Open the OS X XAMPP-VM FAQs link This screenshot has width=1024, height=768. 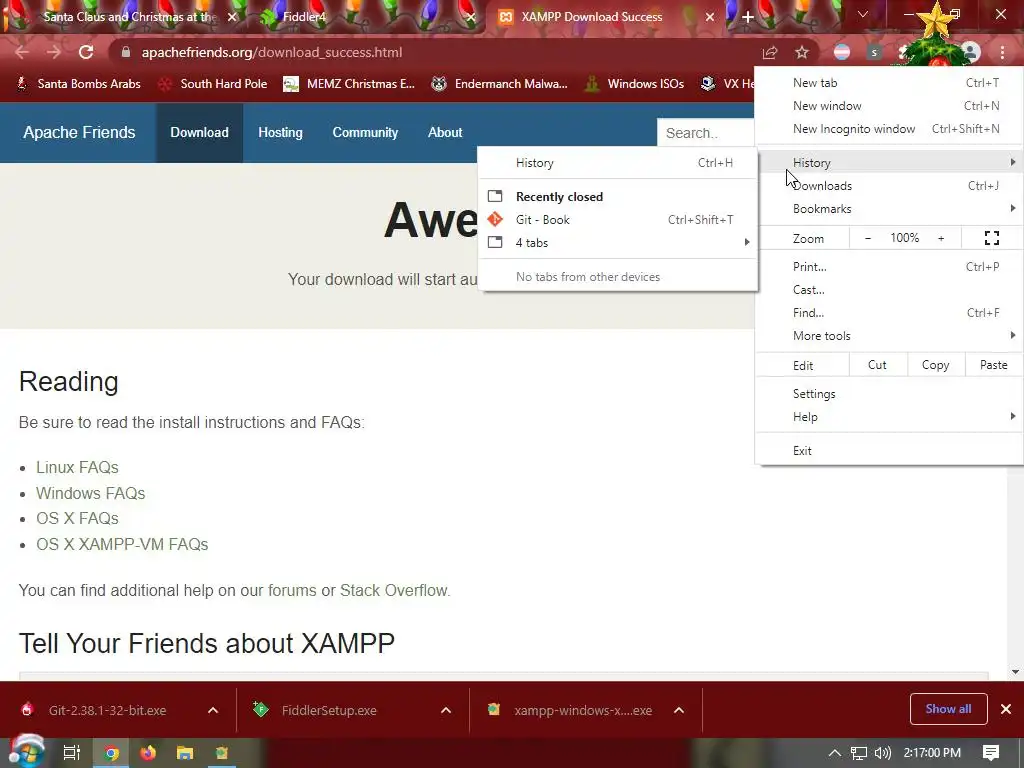[x=122, y=544]
